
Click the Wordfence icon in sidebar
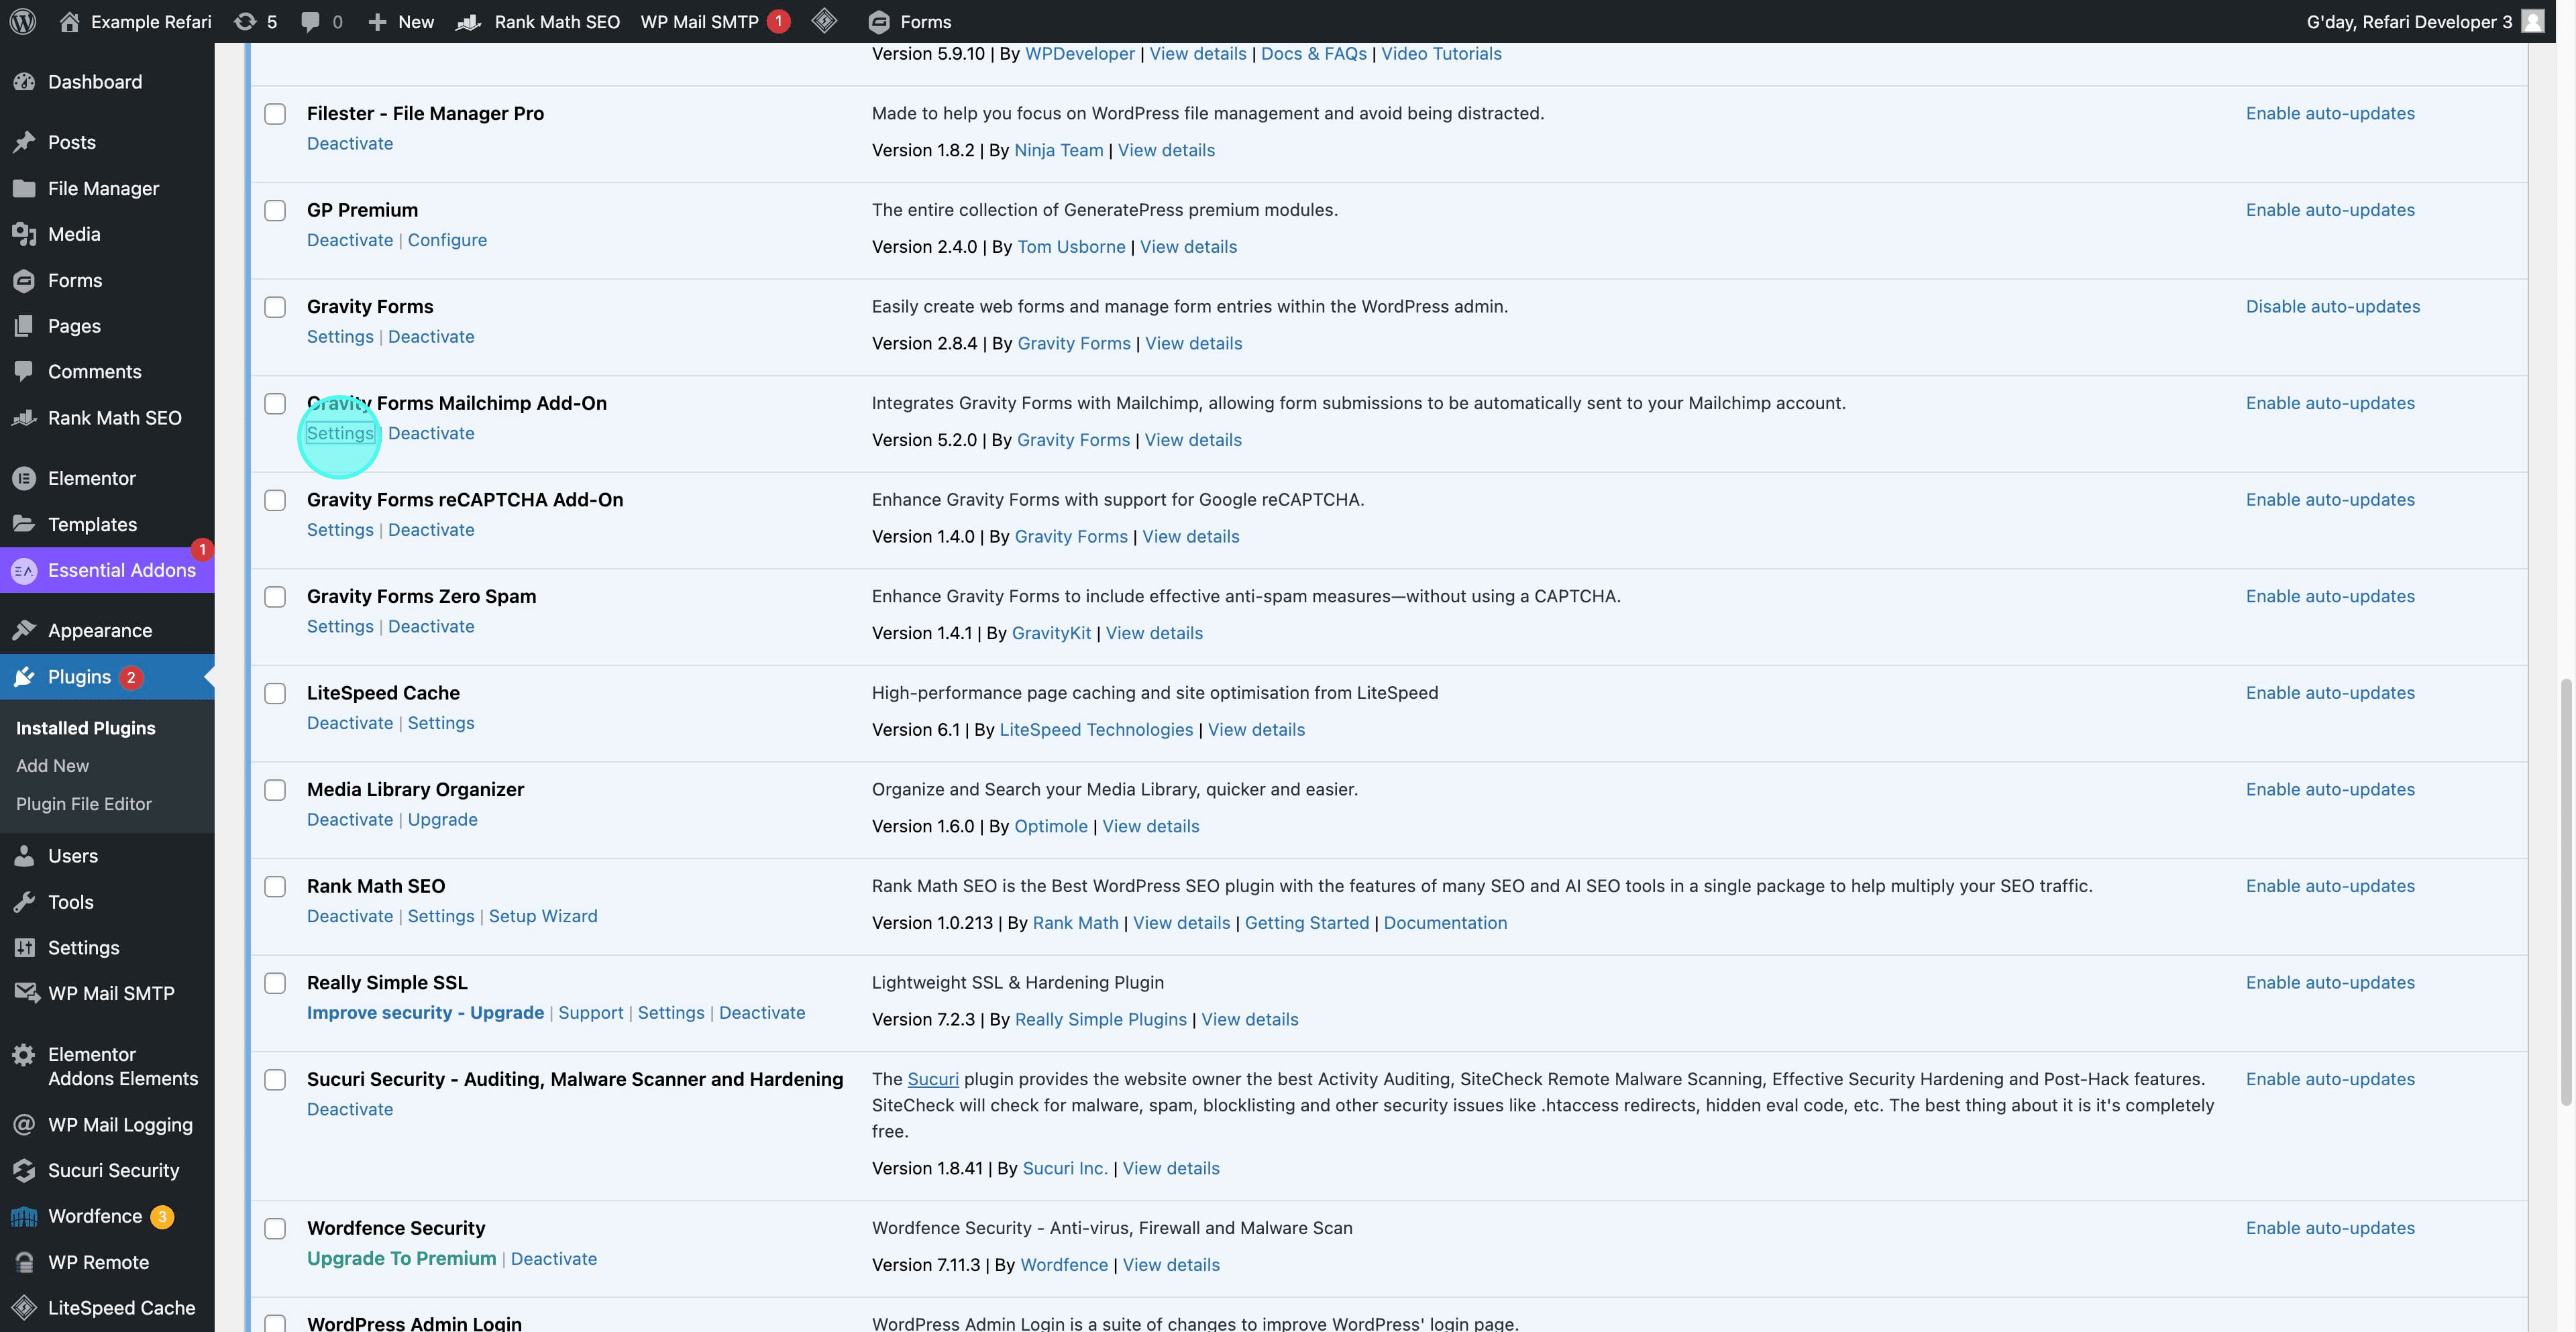(24, 1216)
